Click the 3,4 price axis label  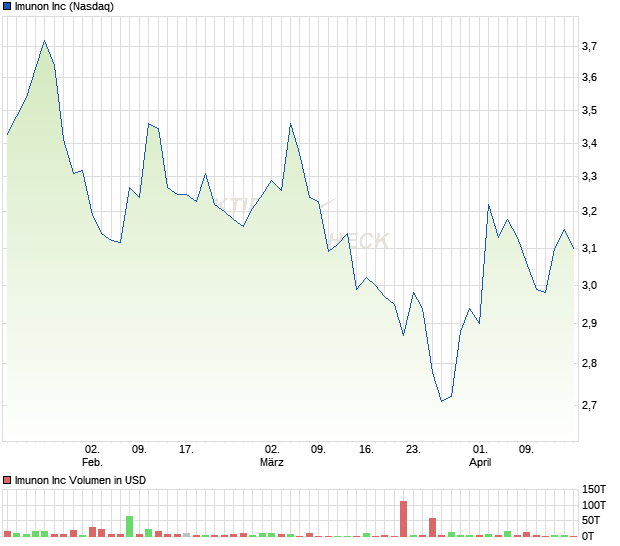tap(589, 143)
